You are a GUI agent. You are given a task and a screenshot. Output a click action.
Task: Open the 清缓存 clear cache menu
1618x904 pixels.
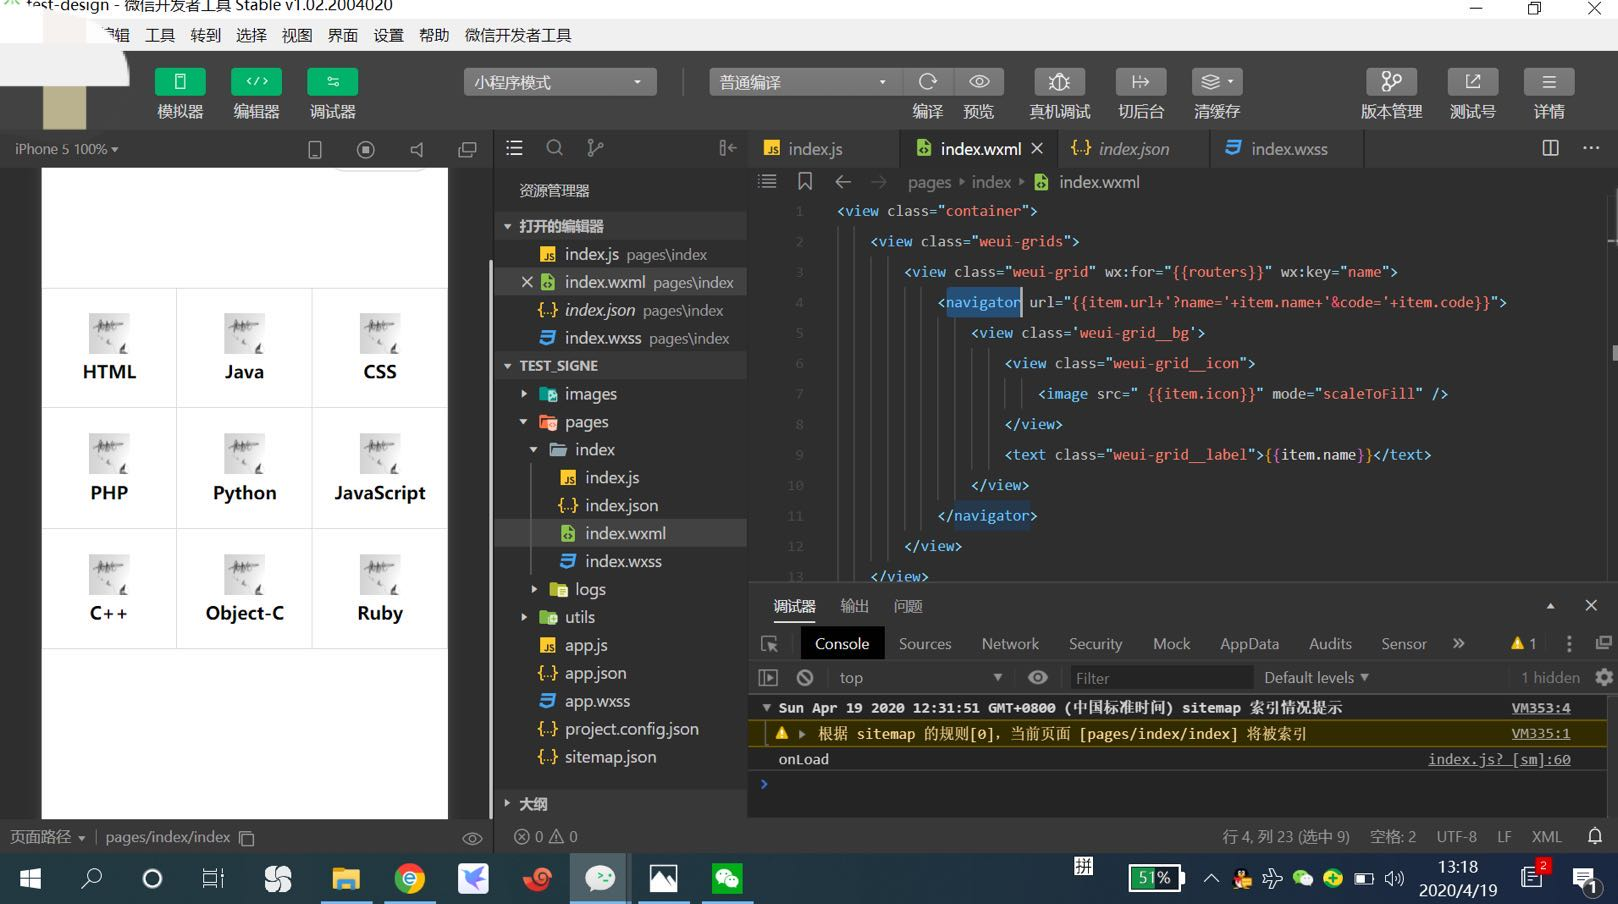tap(1217, 82)
